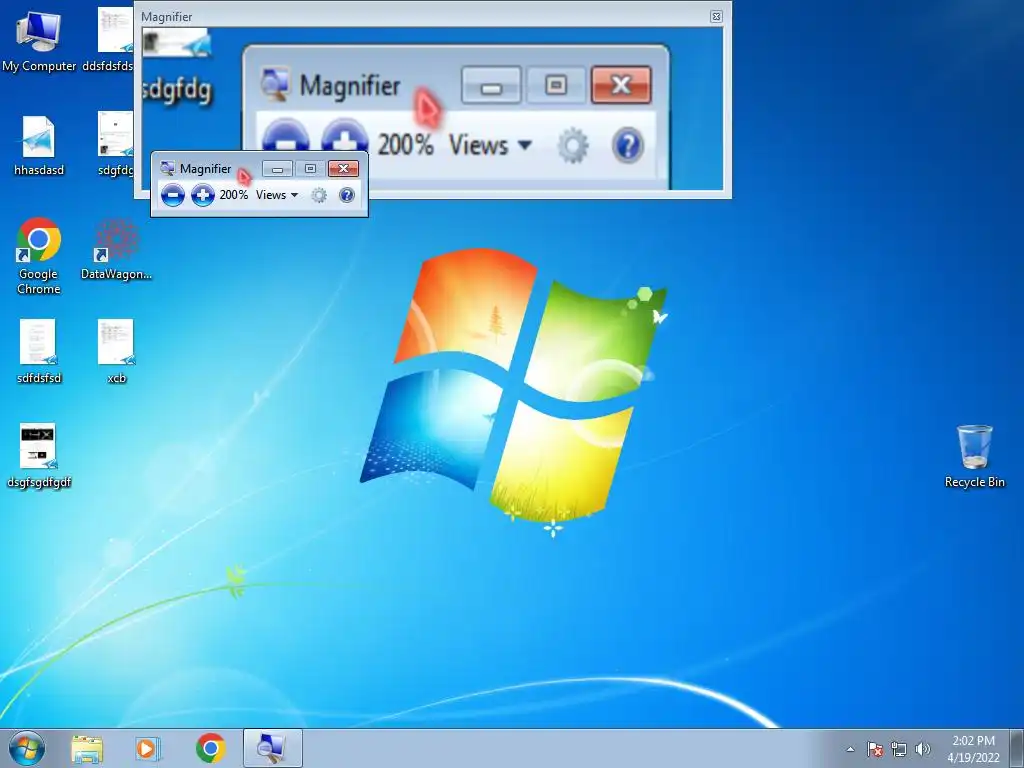Open Windows Media Player from taskbar
Image resolution: width=1024 pixels, height=768 pixels.
pyautogui.click(x=148, y=748)
